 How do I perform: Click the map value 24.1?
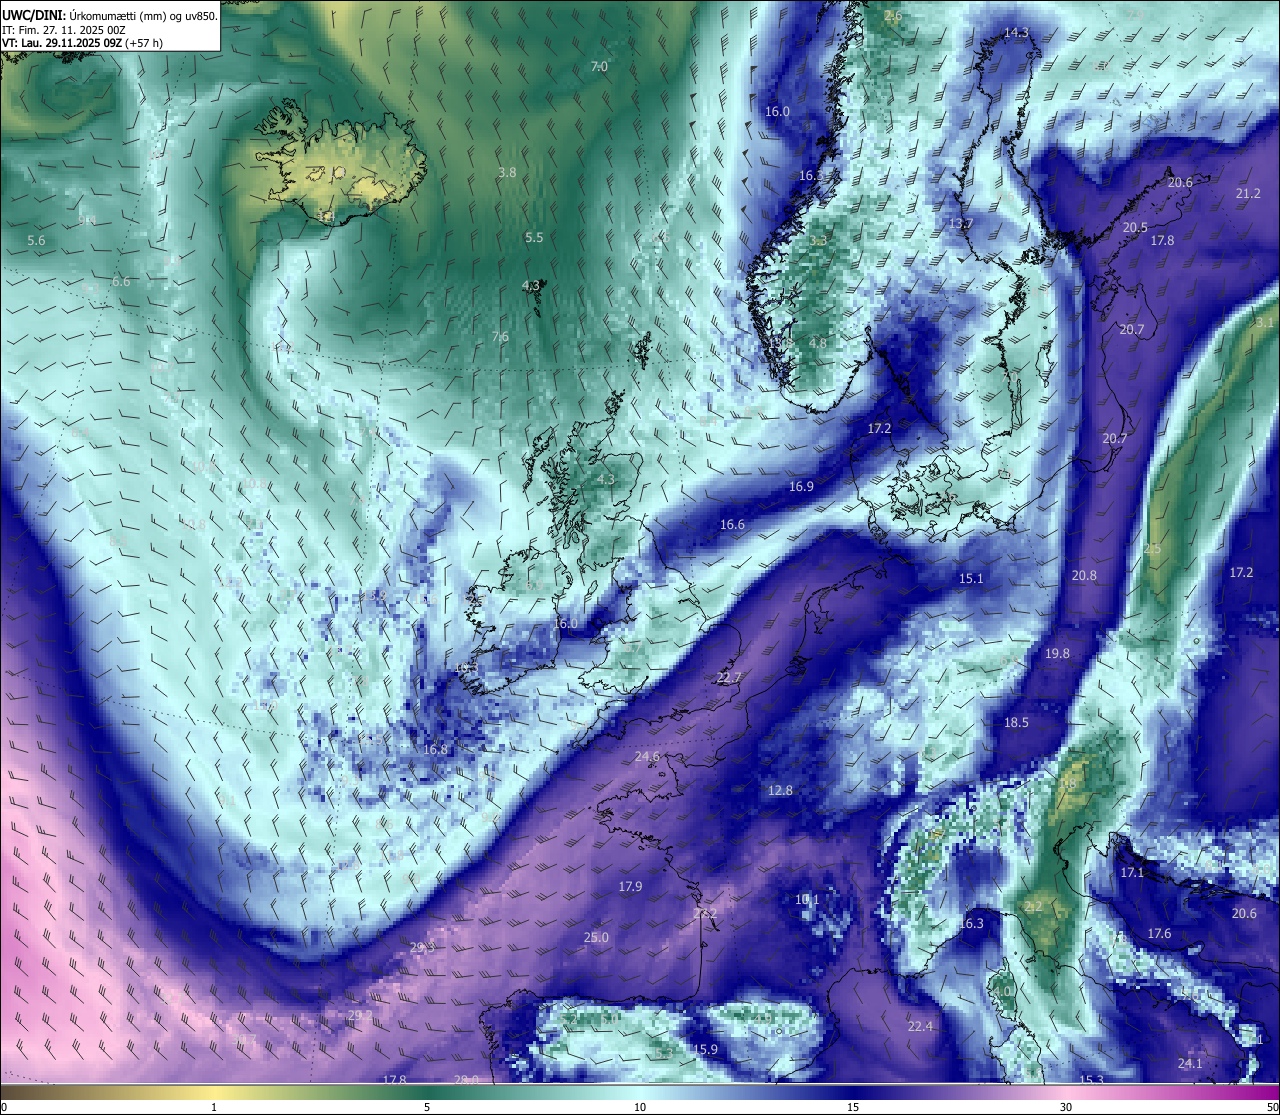tap(1190, 1064)
